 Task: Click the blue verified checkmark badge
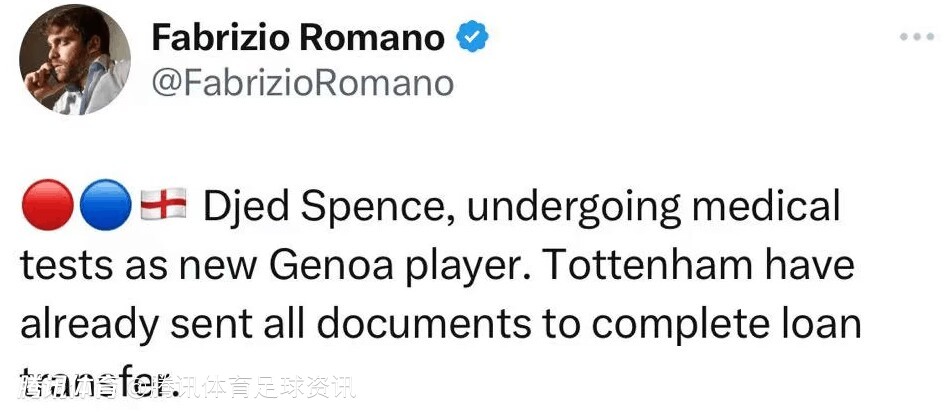(472, 38)
